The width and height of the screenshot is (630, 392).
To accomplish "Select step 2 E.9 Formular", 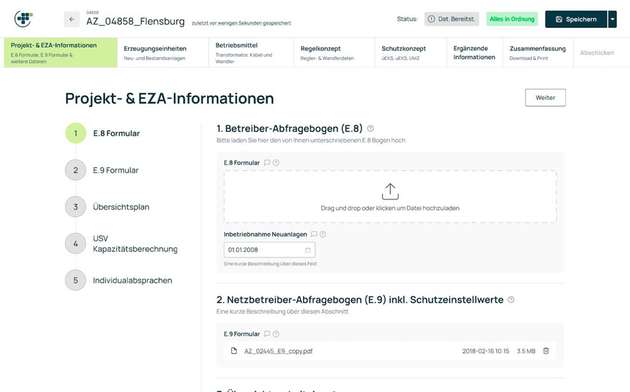I will 102,170.
